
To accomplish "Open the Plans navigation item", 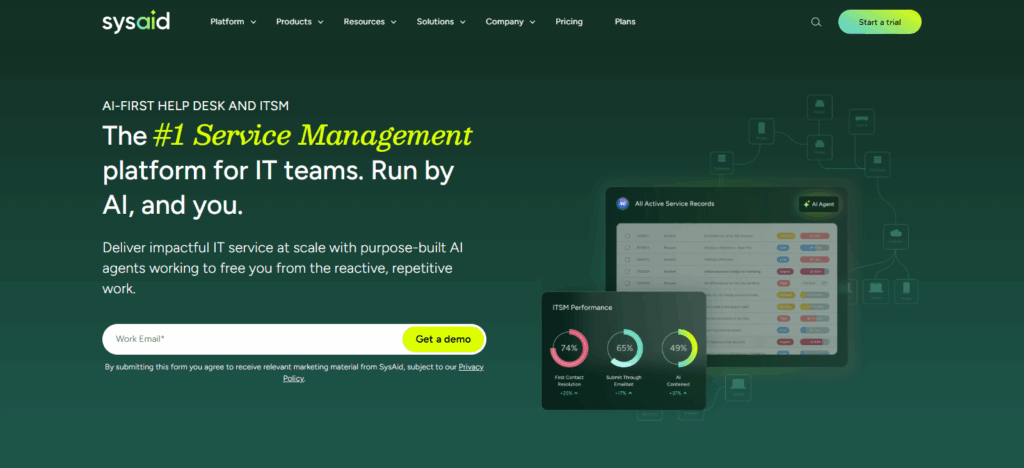I will 625,22.
